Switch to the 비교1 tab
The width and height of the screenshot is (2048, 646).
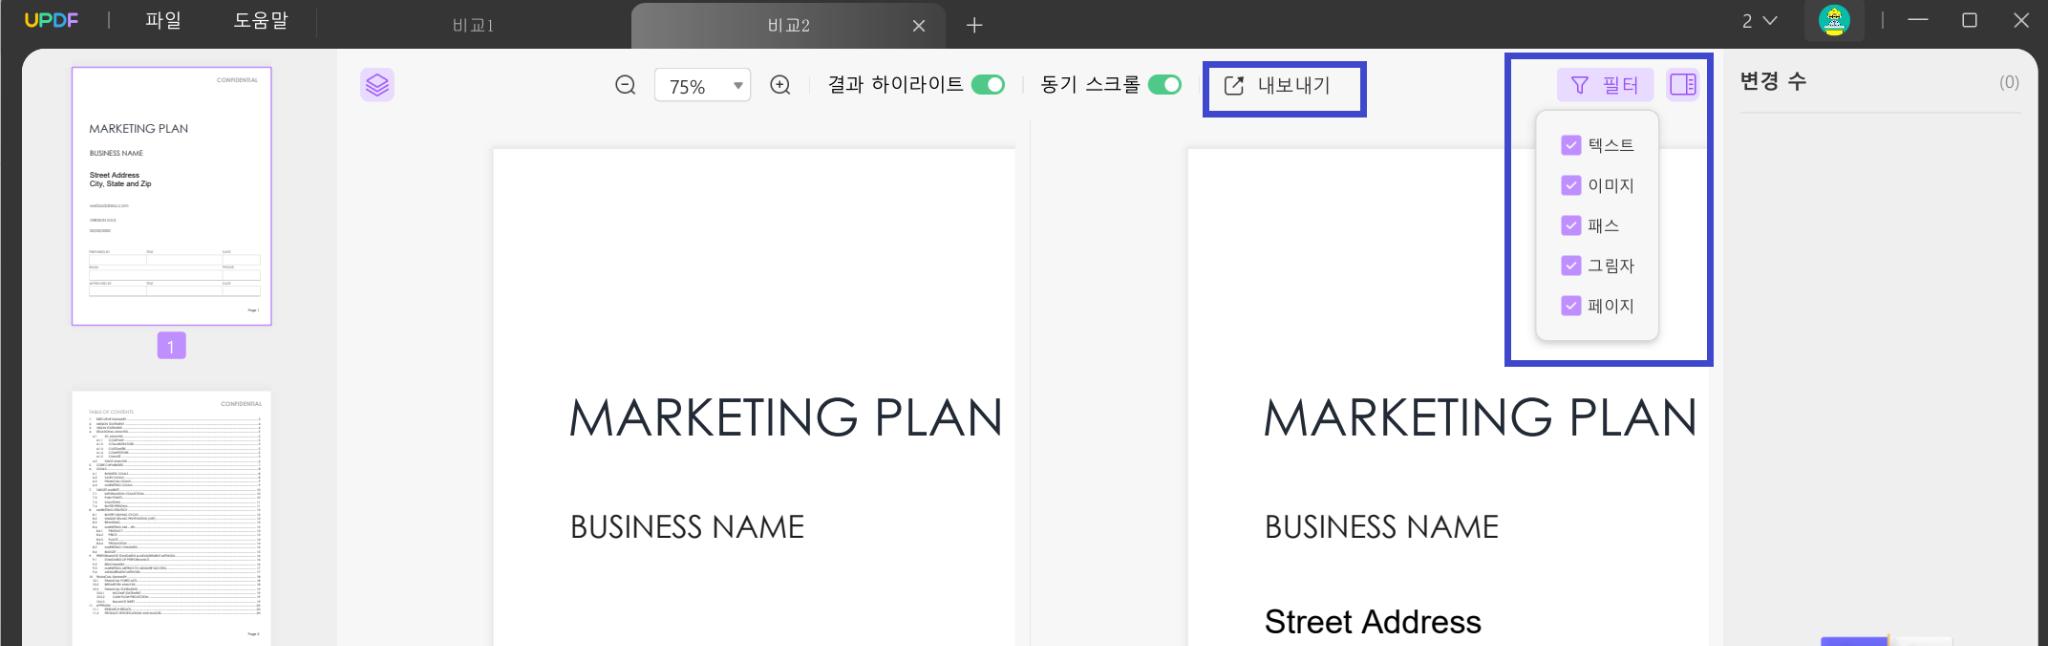473,25
